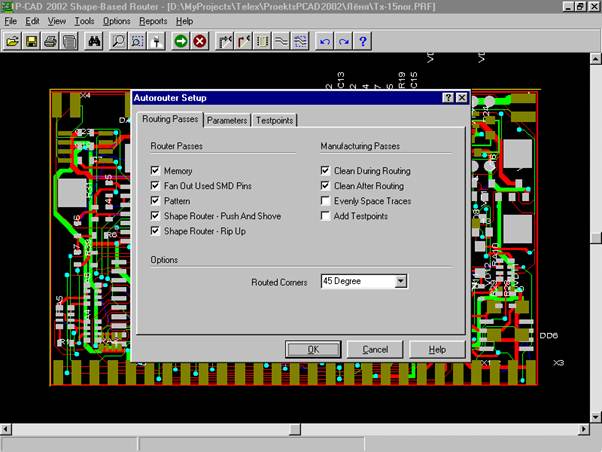Image resolution: width=602 pixels, height=452 pixels.
Task: Enable Evenly Space Traces option
Action: click(x=325, y=201)
